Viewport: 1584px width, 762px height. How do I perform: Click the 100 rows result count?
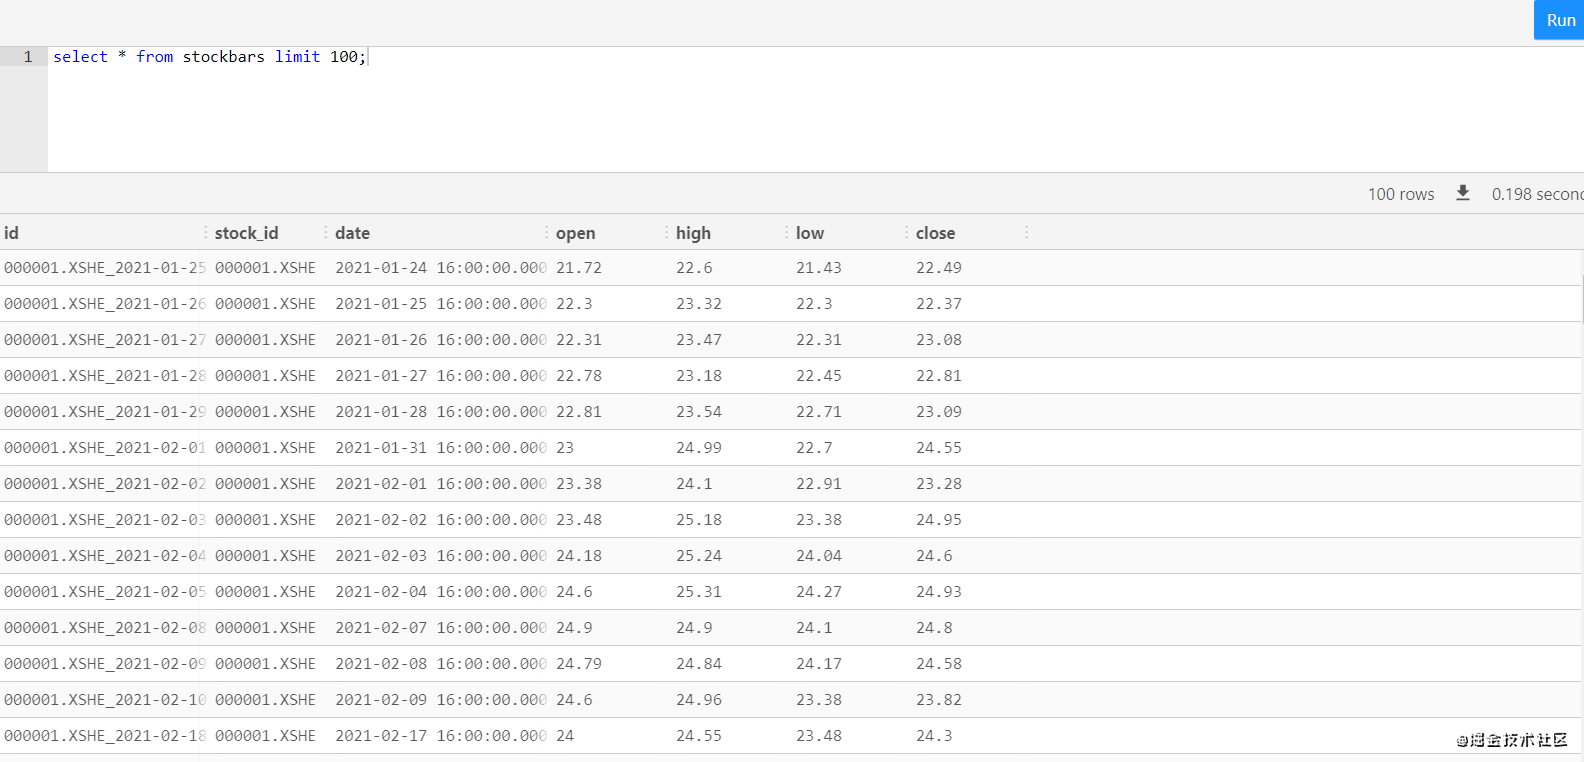1401,194
